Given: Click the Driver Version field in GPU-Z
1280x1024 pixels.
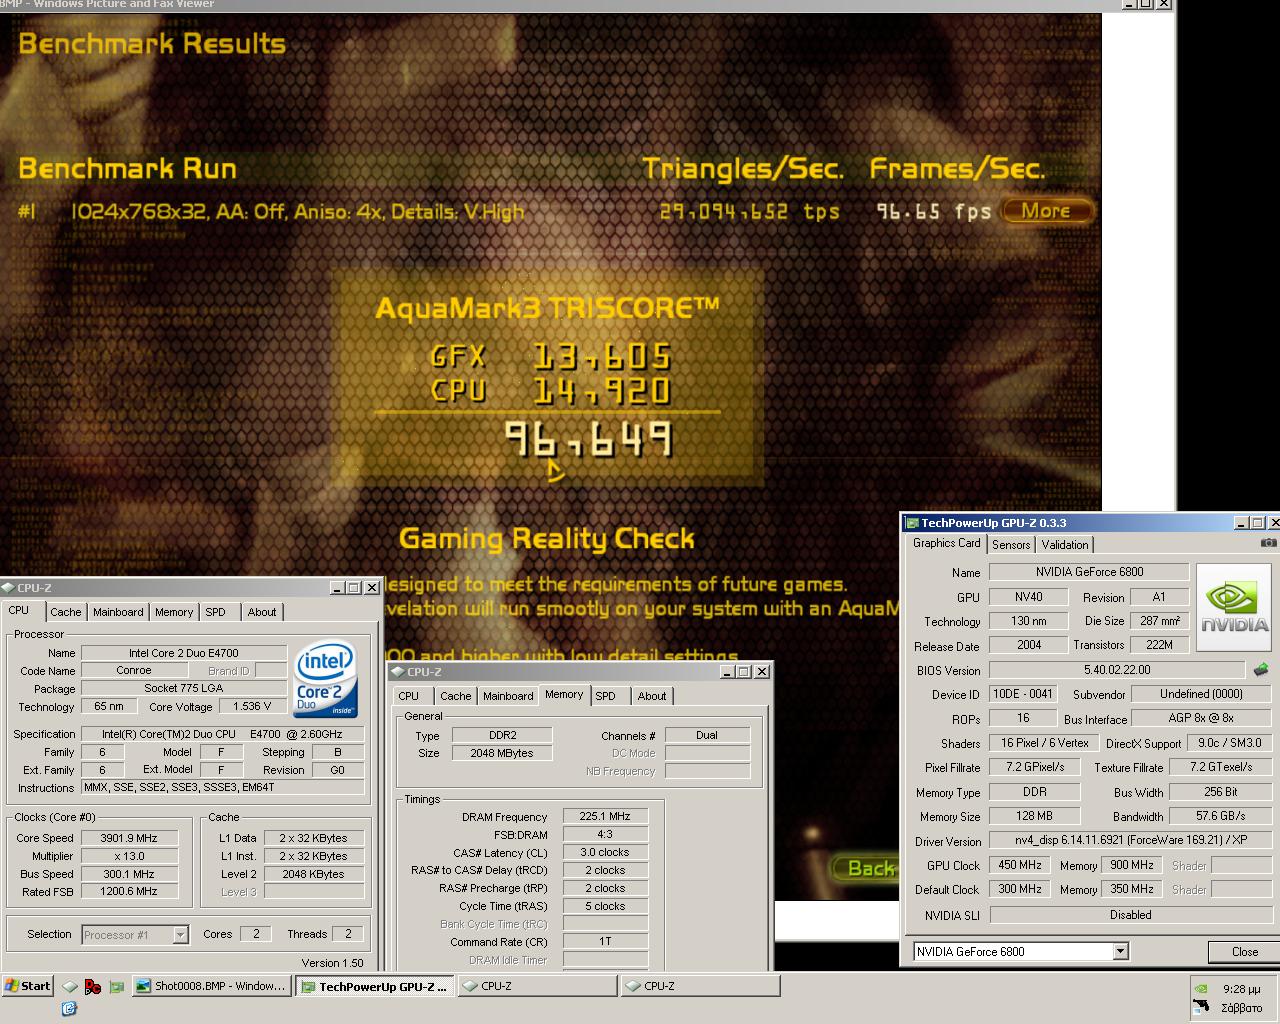Looking at the screenshot, I should (1130, 841).
